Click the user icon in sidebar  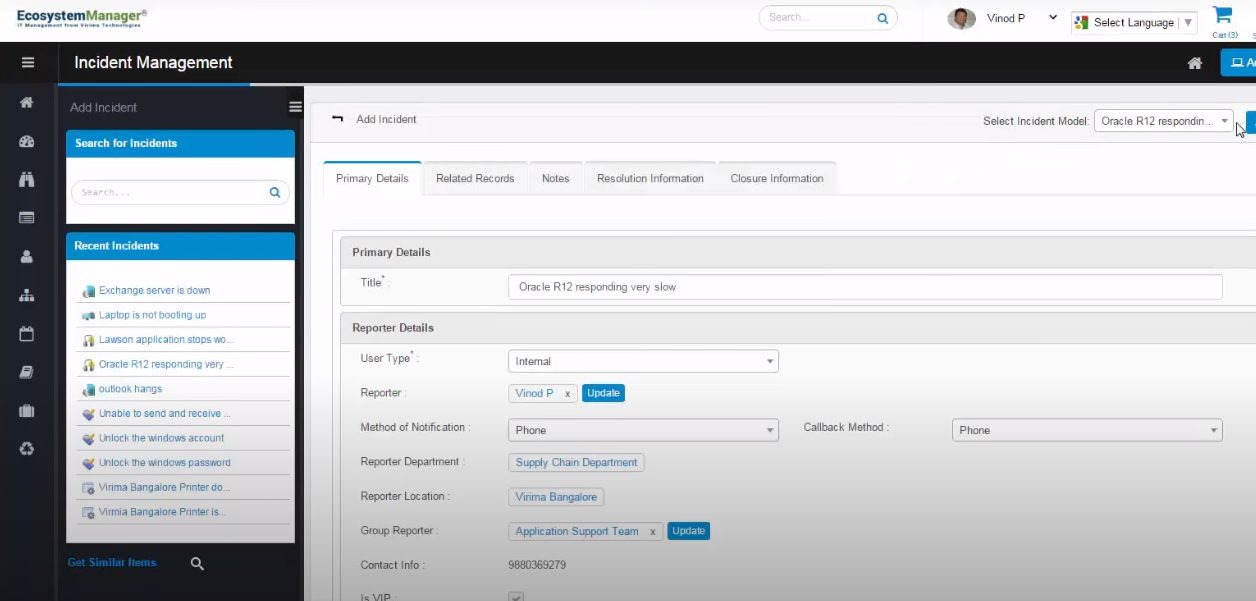click(27, 256)
